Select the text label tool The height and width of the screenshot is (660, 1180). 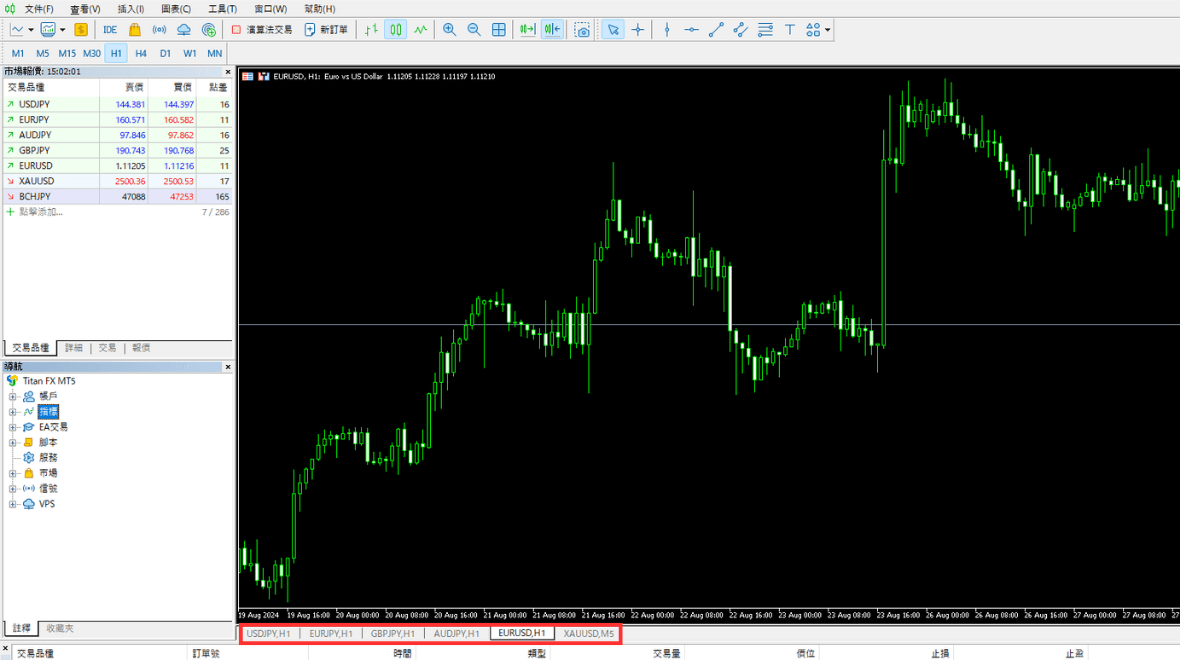click(x=789, y=30)
